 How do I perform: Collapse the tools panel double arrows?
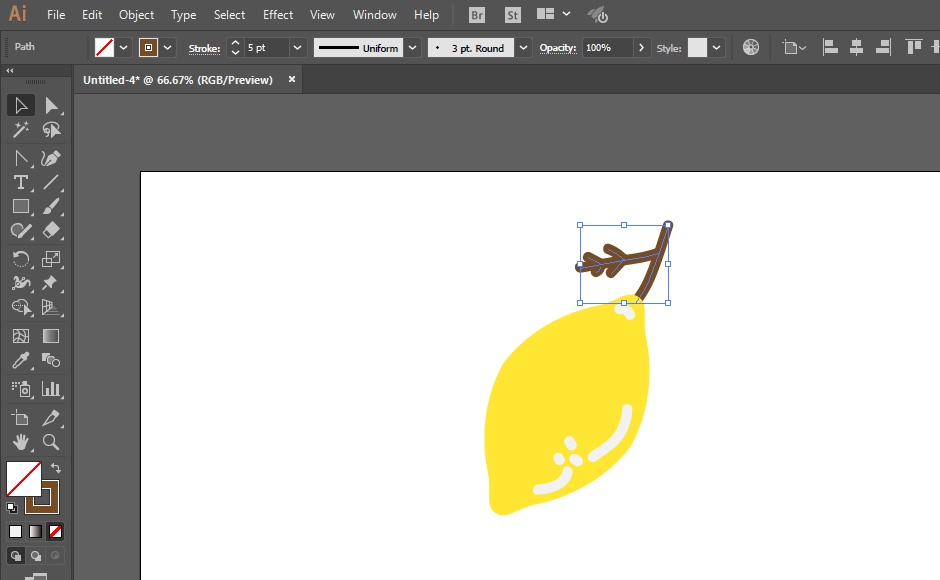tap(10, 71)
